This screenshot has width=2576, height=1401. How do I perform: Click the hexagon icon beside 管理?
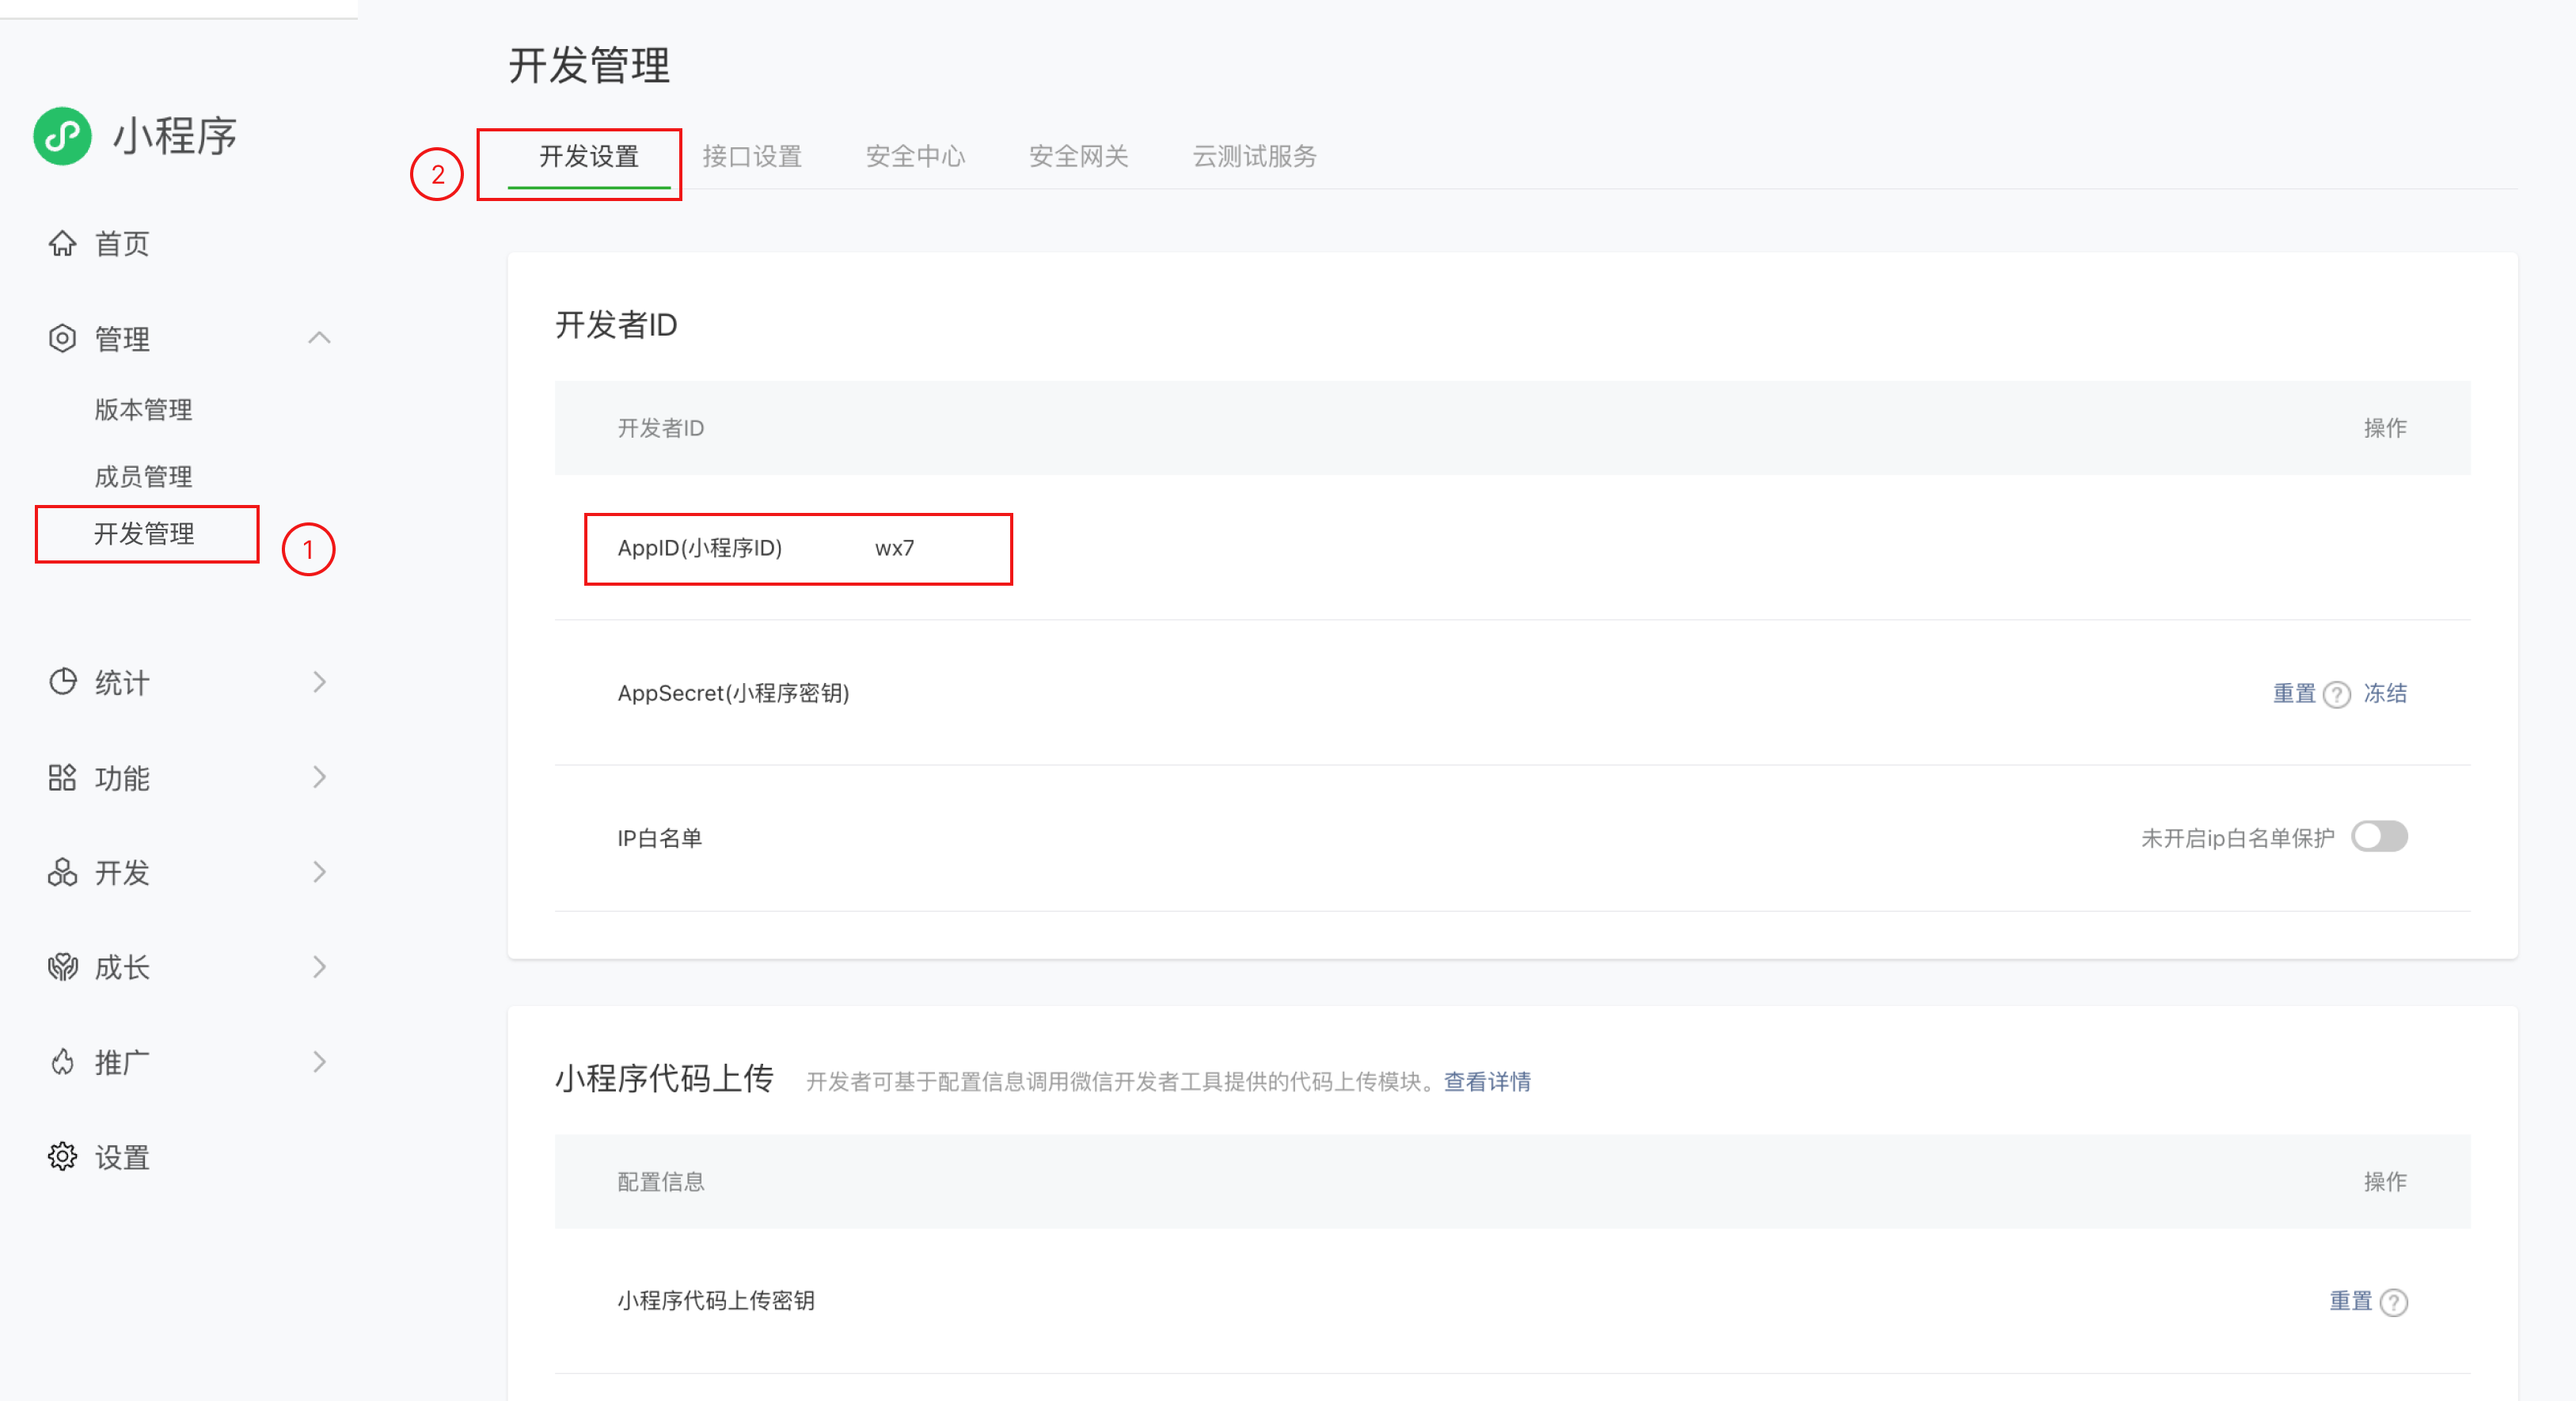coord(62,338)
